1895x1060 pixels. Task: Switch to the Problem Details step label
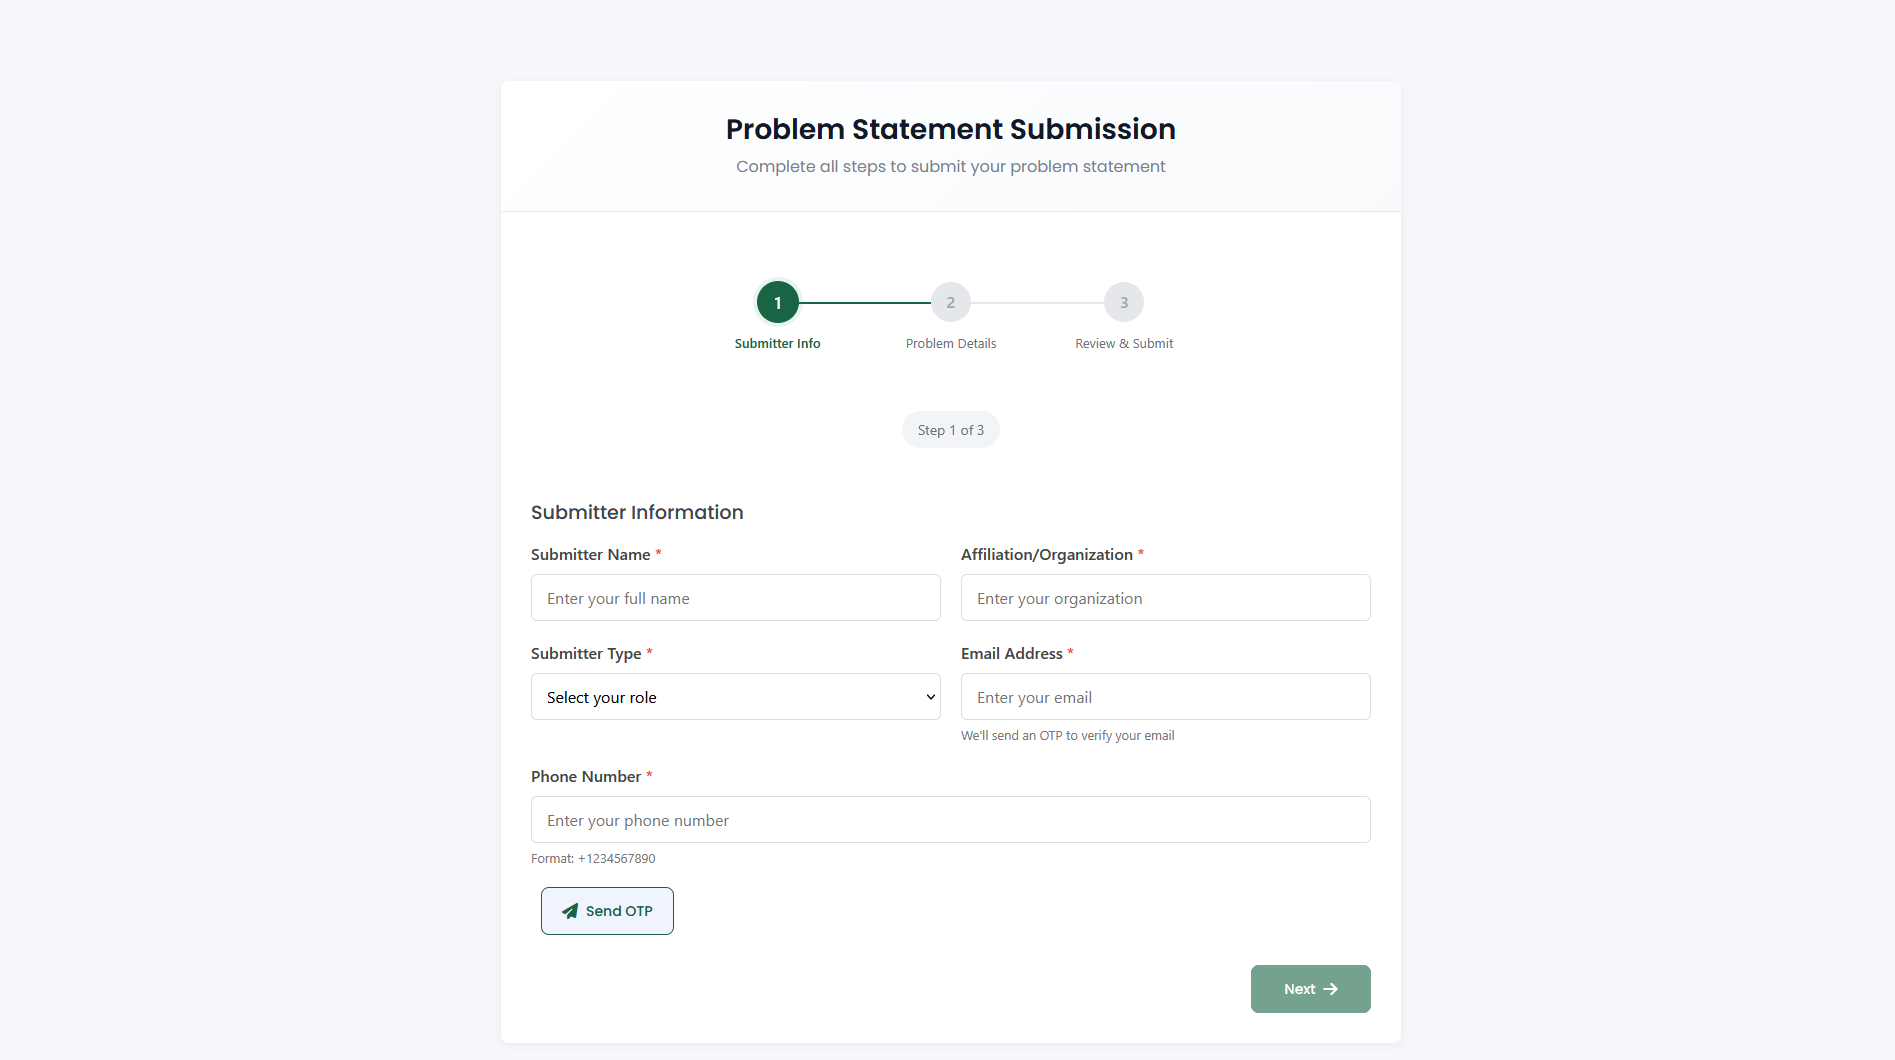[950, 343]
